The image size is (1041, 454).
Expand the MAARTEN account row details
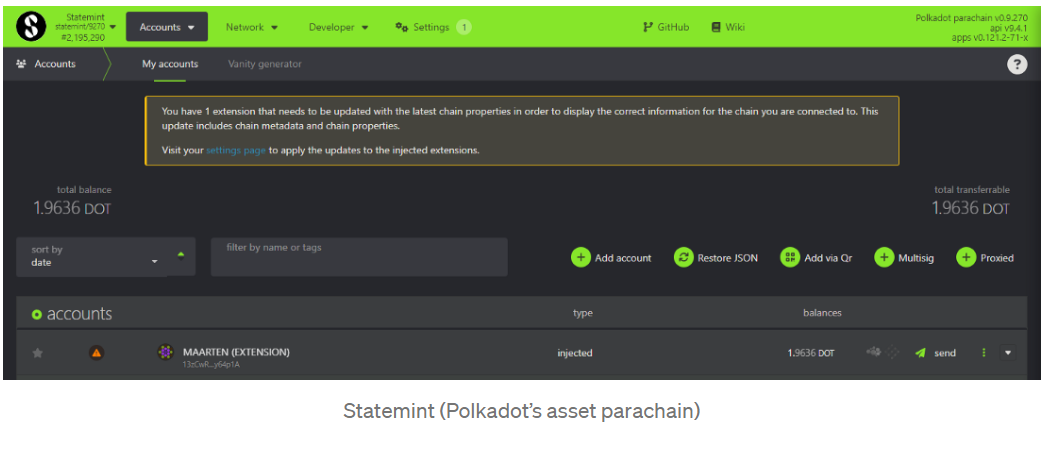(x=1007, y=353)
